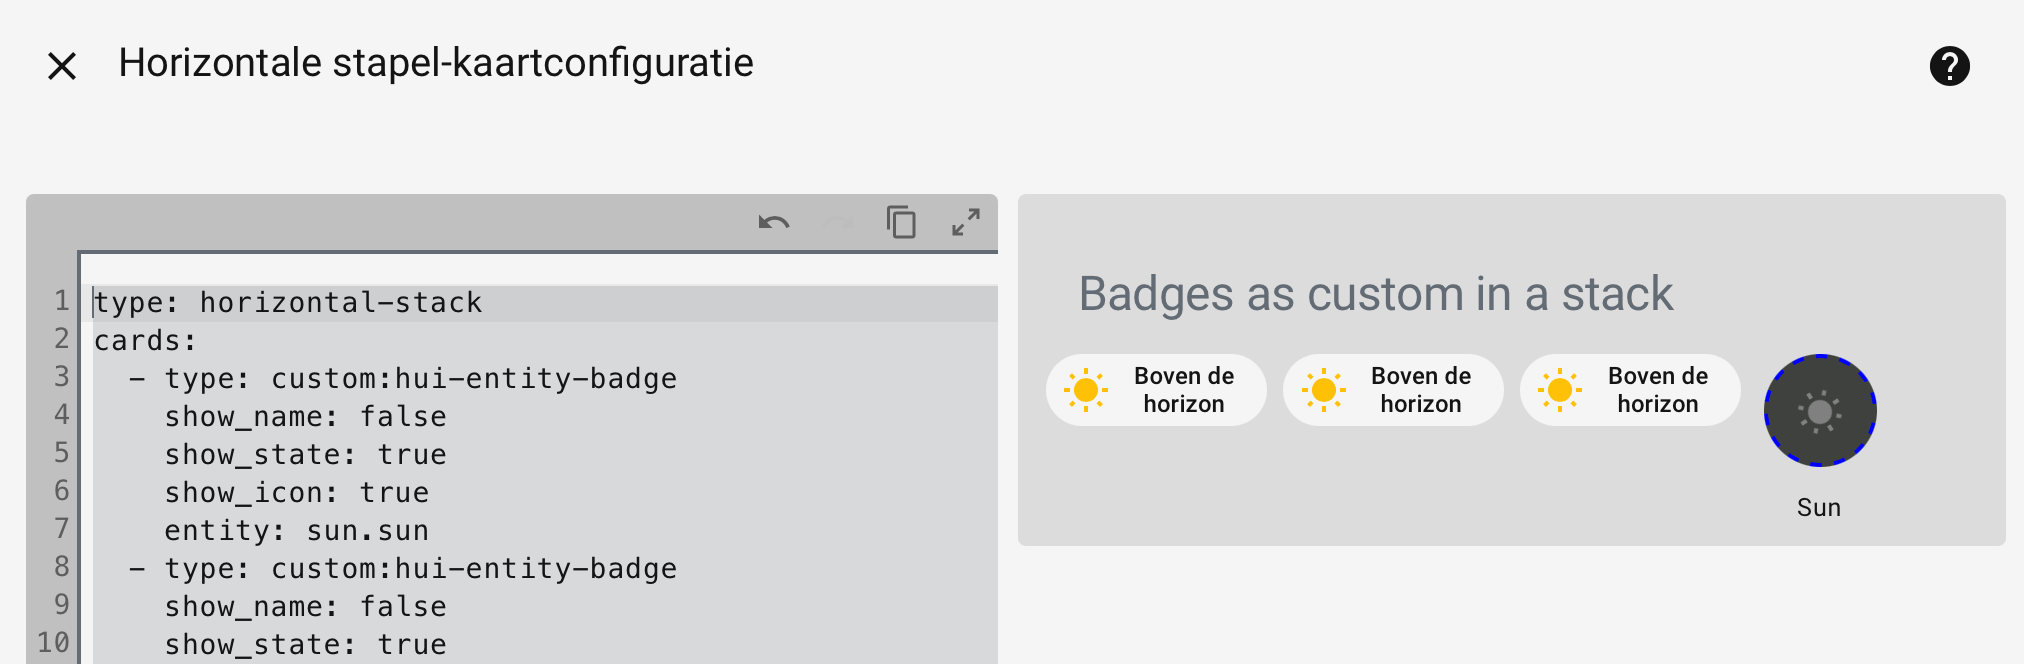Click the redo icon in editor toolbar
This screenshot has width=2024, height=664.
click(x=838, y=222)
